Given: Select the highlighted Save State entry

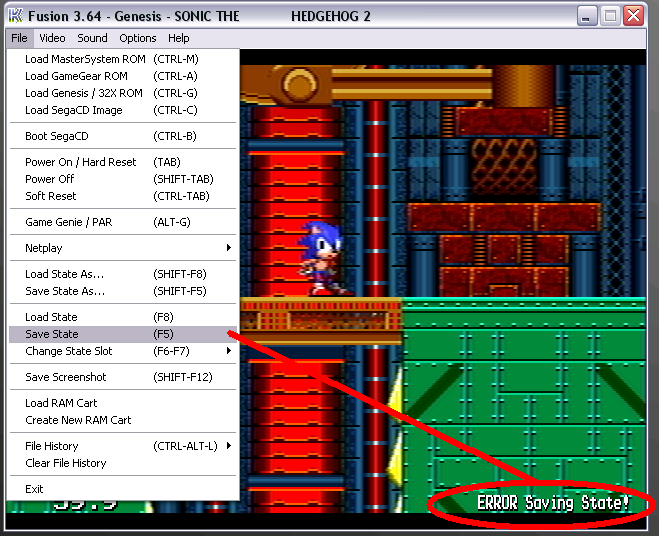Looking at the screenshot, I should [x=123, y=334].
